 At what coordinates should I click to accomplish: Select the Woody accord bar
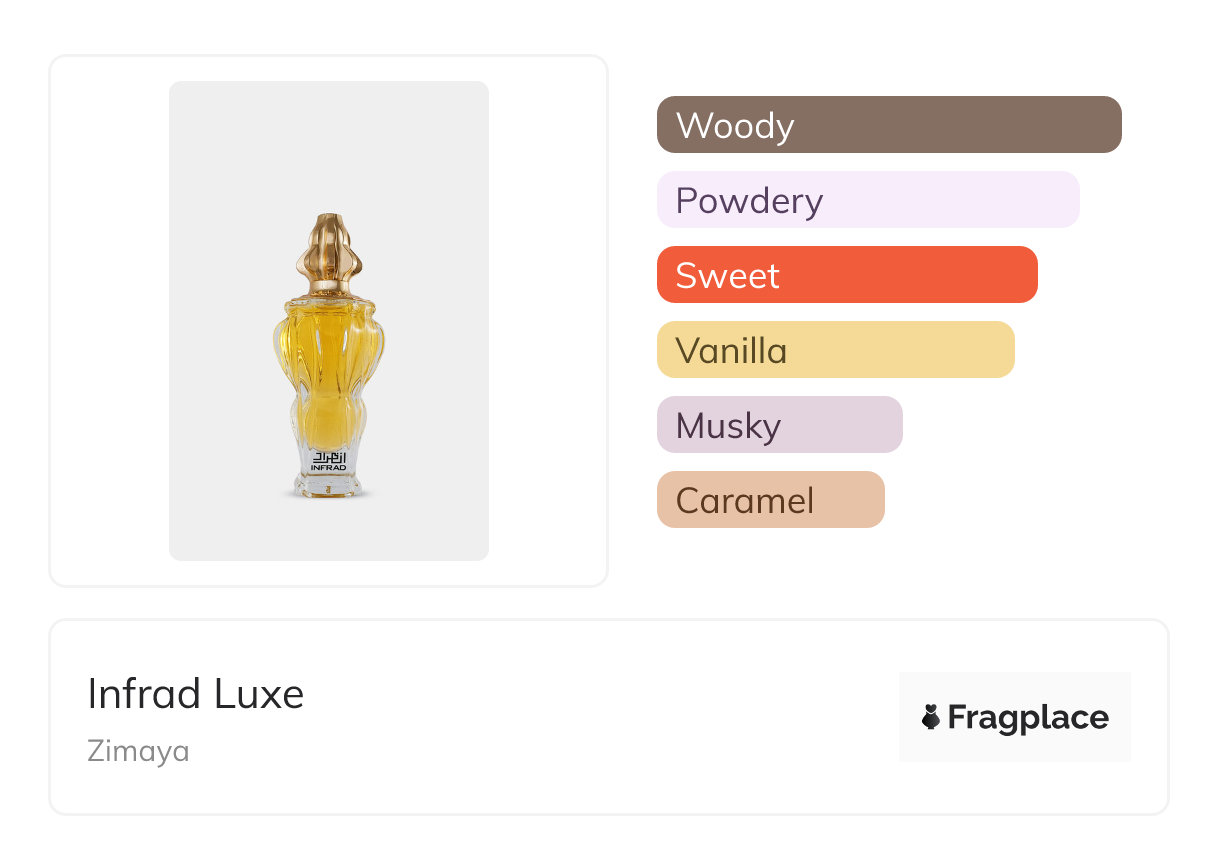(889, 125)
